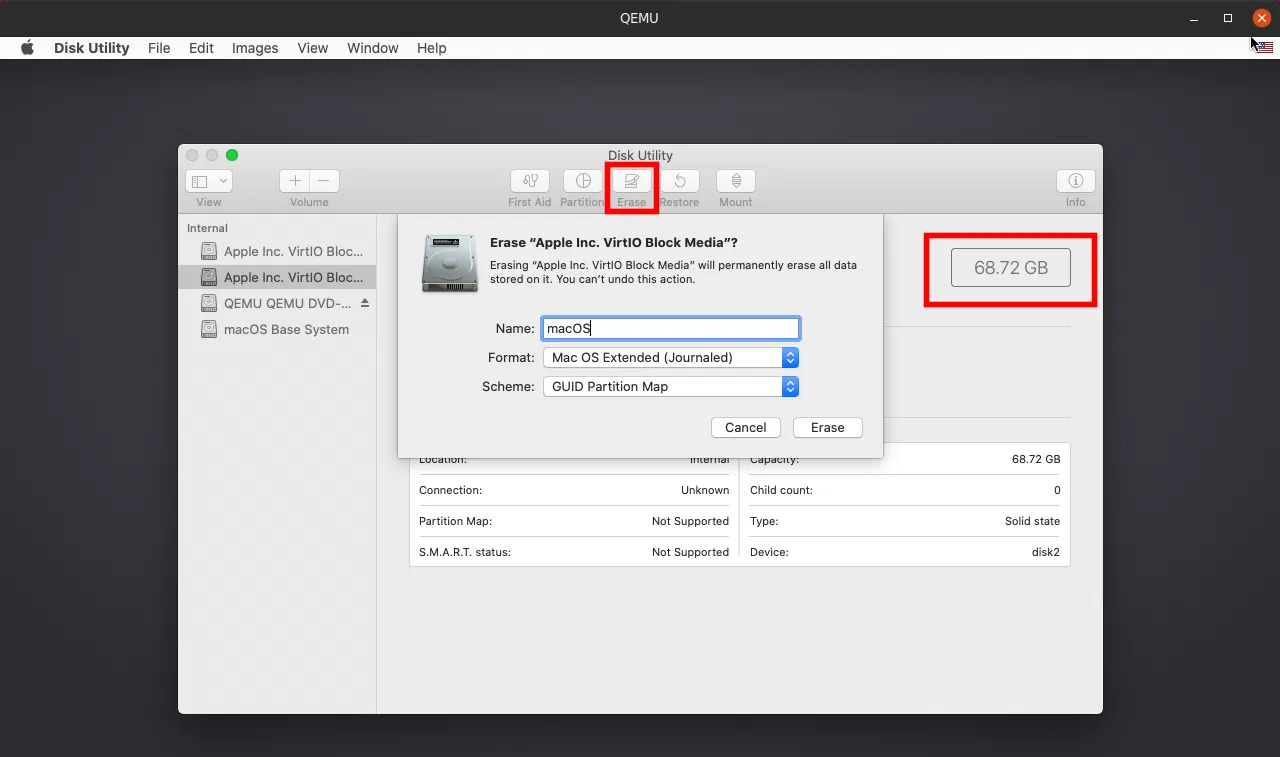The image size is (1280, 757).
Task: Open the Partition tool icon
Action: (583, 181)
